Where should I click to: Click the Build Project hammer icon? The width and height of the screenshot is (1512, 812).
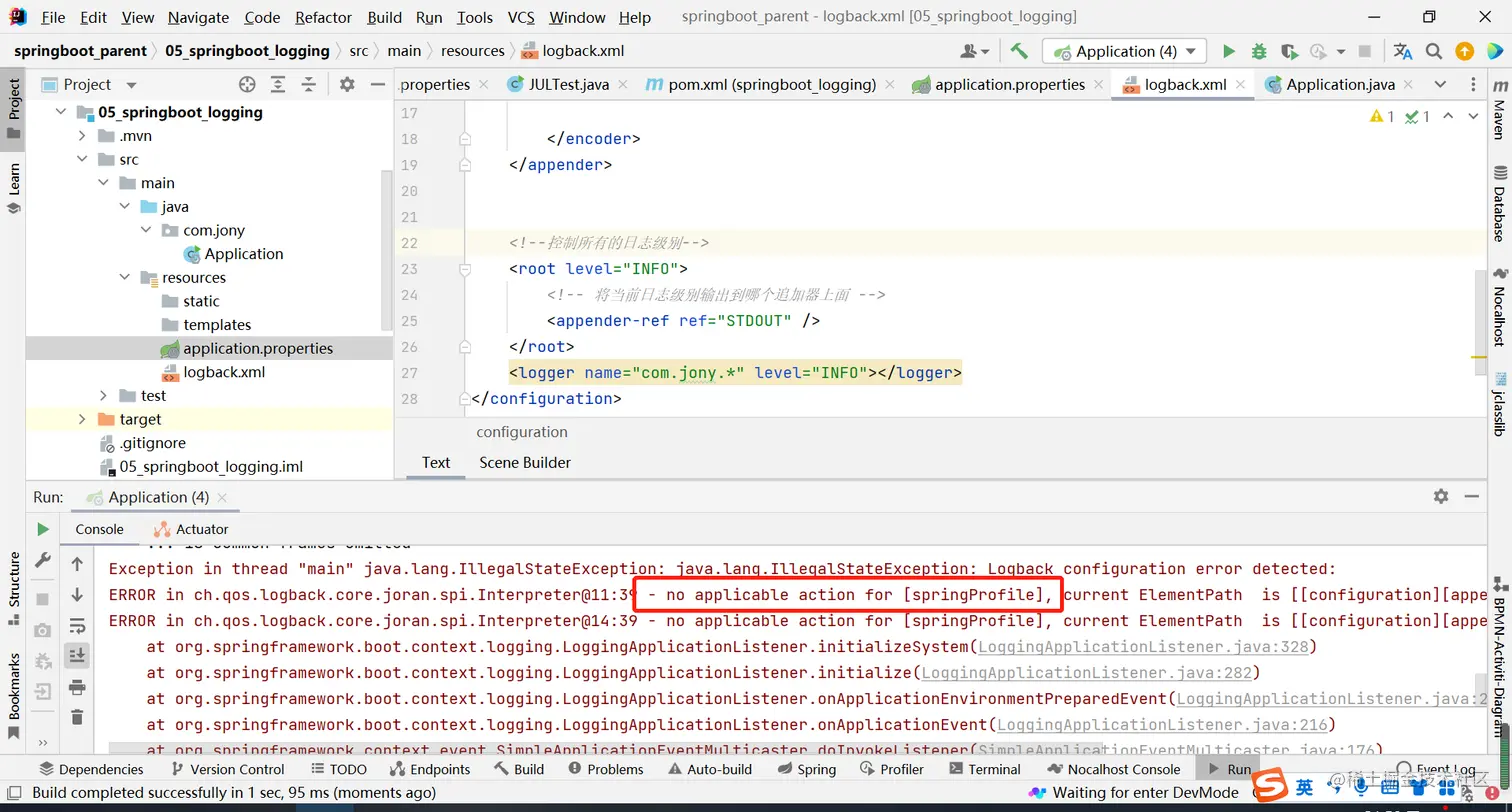[x=1019, y=51]
